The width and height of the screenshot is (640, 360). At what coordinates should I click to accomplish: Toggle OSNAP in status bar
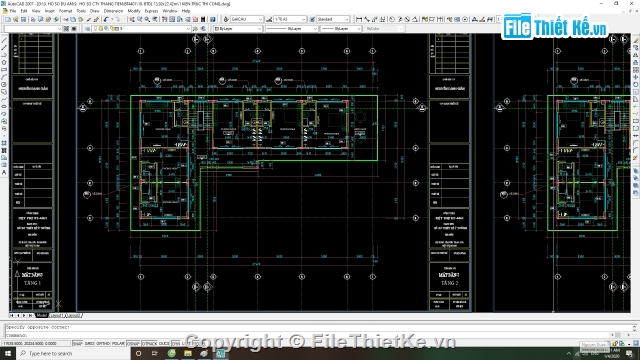click(x=133, y=344)
